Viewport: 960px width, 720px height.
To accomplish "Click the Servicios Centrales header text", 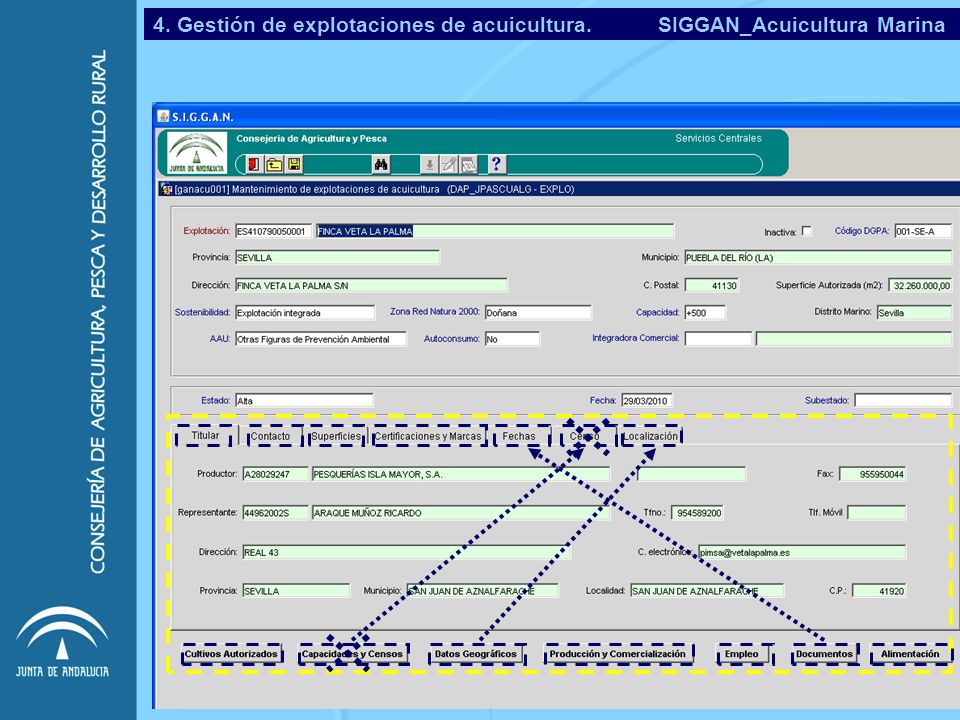I will [x=718, y=138].
